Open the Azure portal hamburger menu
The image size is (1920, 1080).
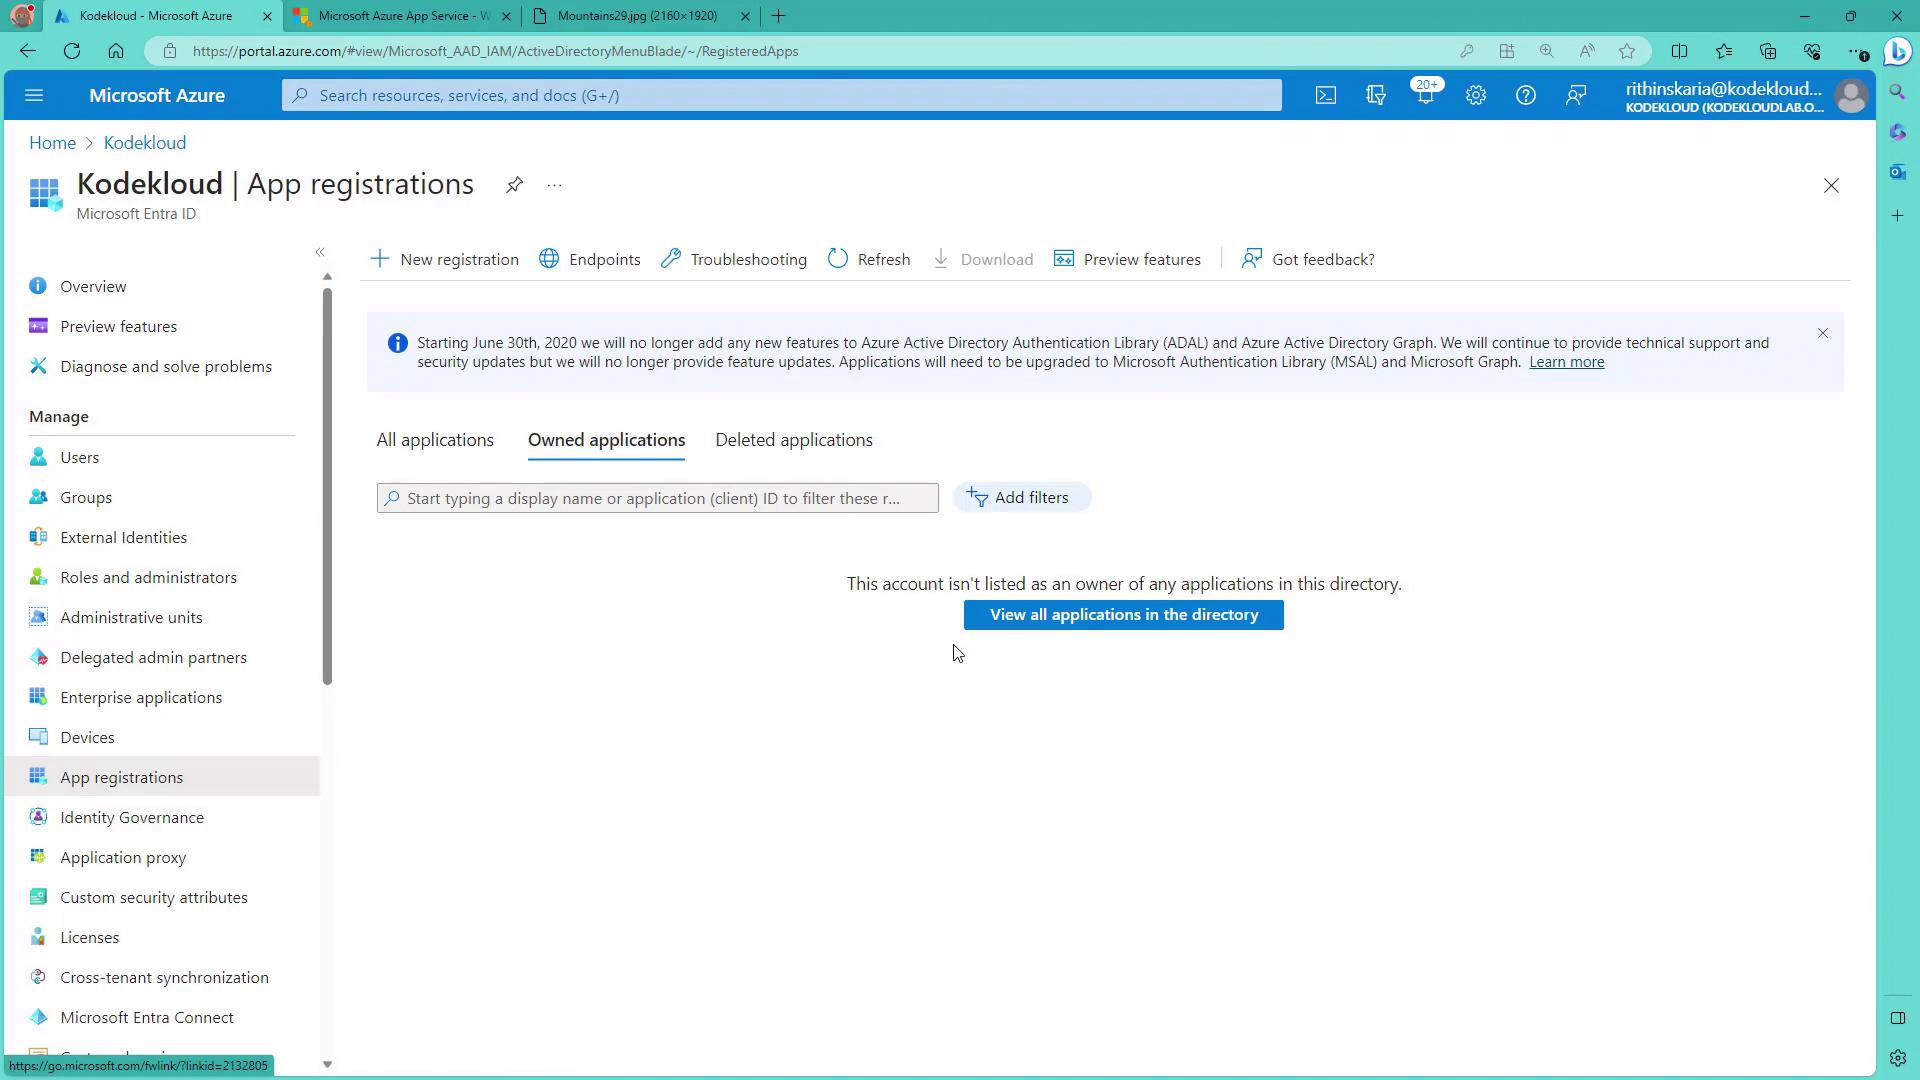[x=34, y=95]
